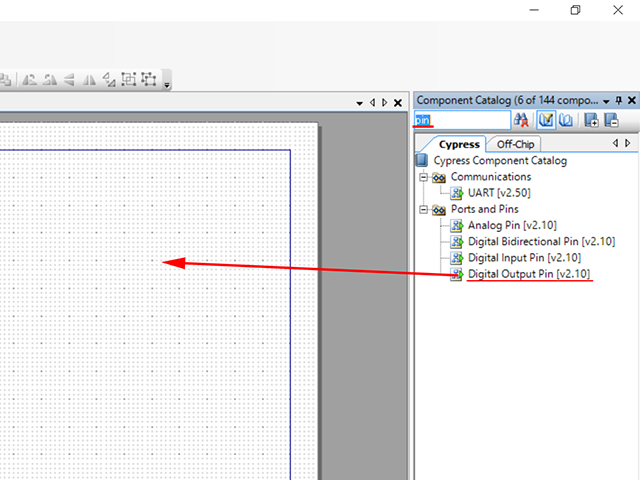Select the Cypress Component Catalog root node
Image resolution: width=640 pixels, height=480 pixels.
click(x=500, y=160)
